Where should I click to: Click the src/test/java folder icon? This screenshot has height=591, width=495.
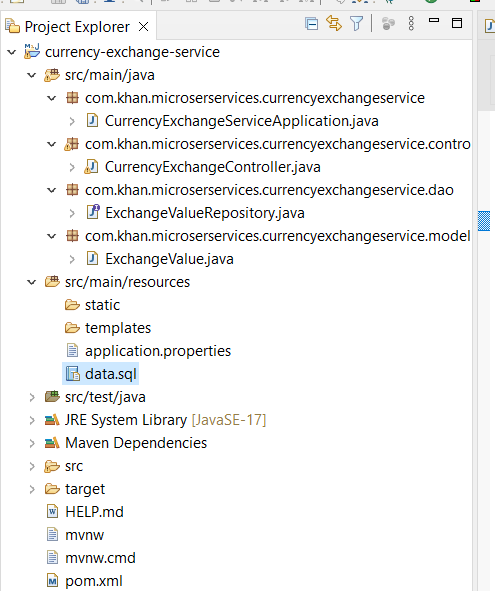click(x=52, y=397)
